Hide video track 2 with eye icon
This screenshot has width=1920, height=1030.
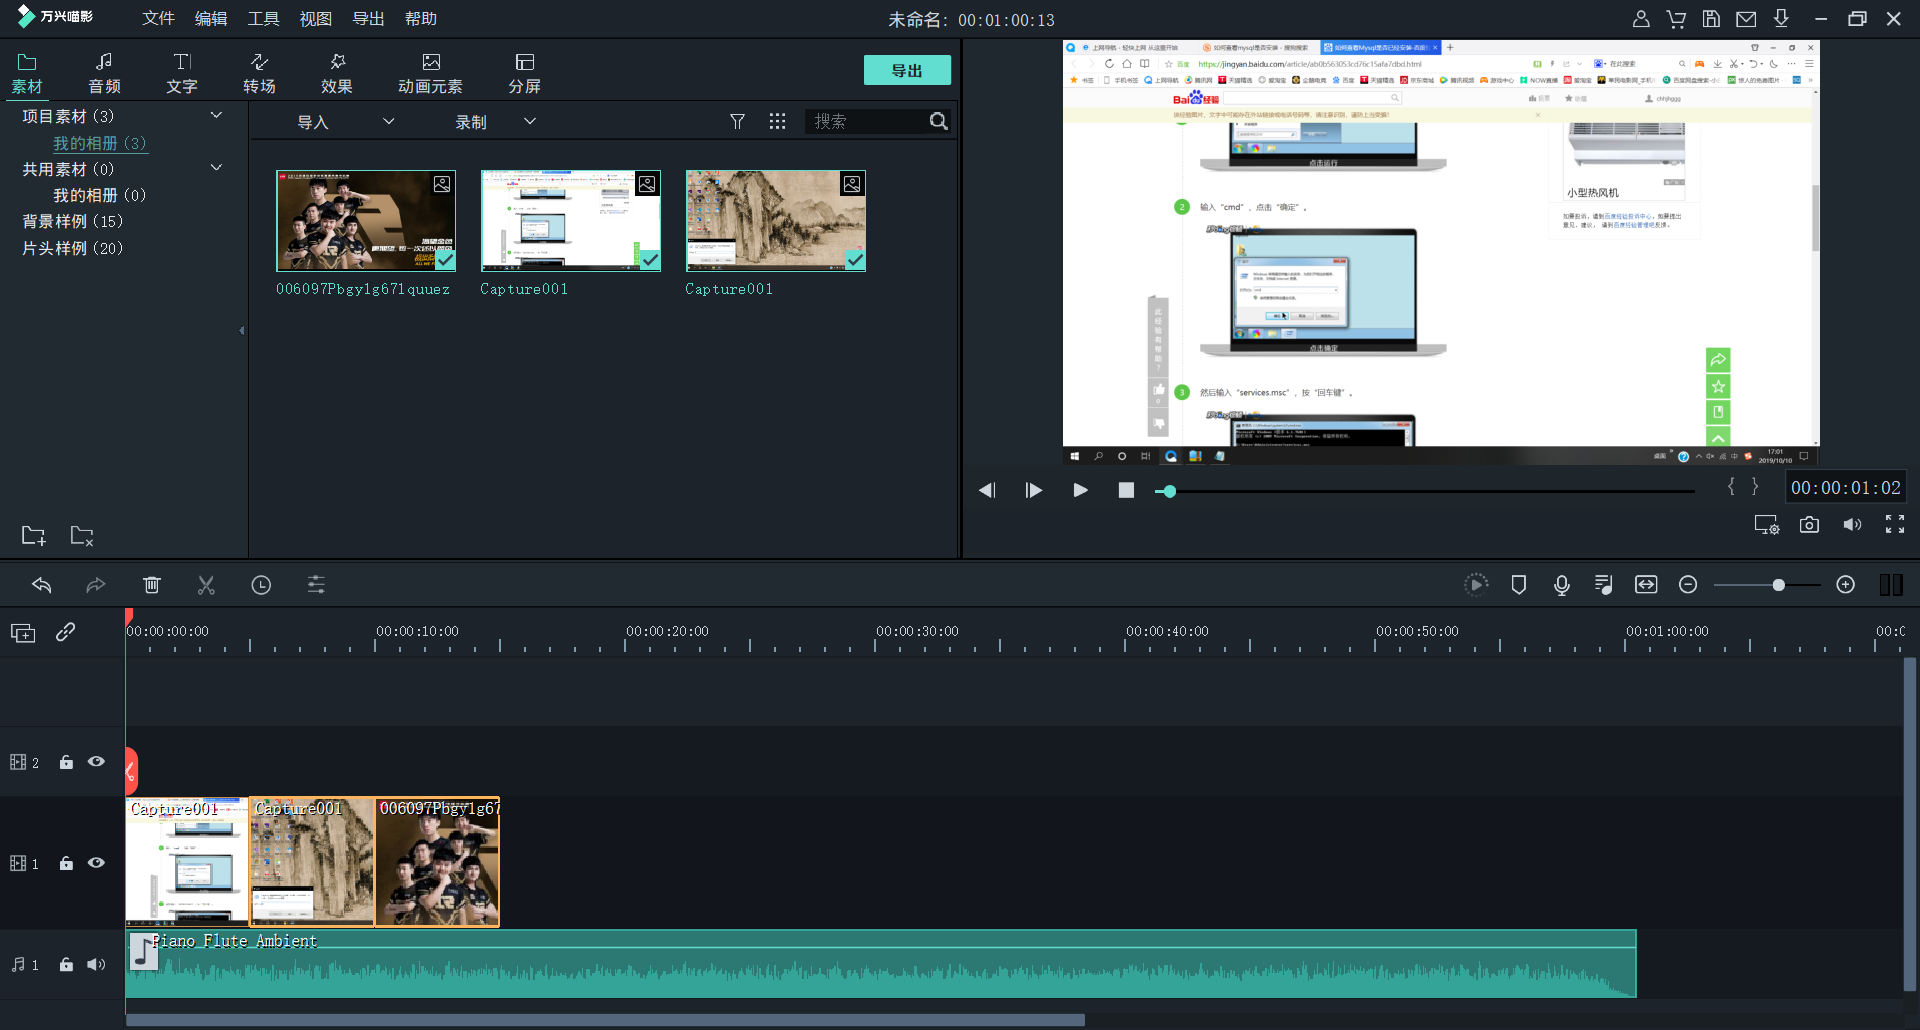click(x=96, y=762)
